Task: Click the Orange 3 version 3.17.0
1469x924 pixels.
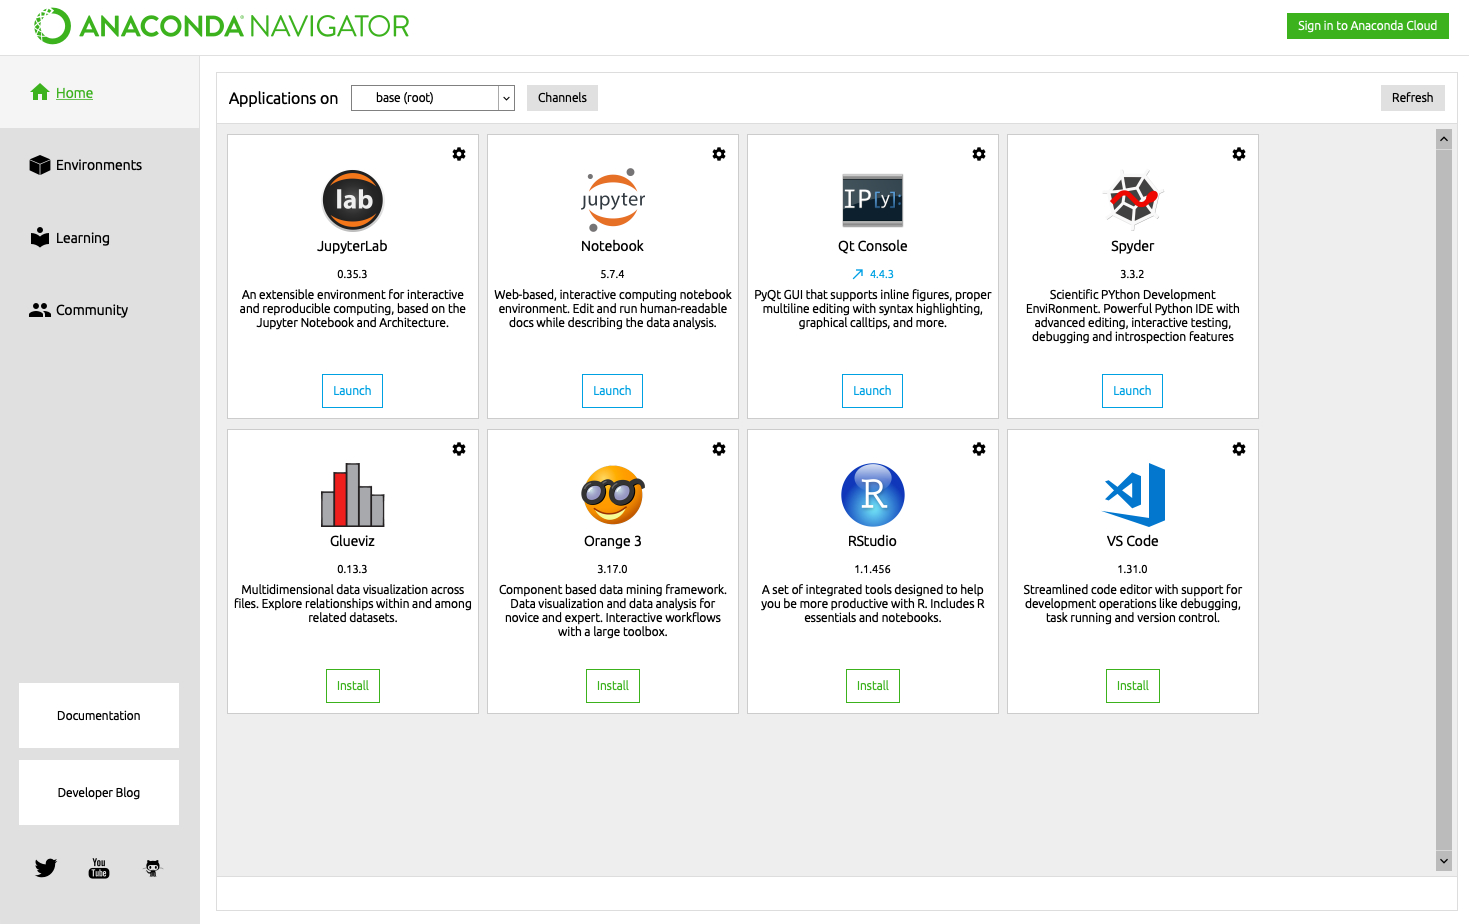Action: point(613,569)
